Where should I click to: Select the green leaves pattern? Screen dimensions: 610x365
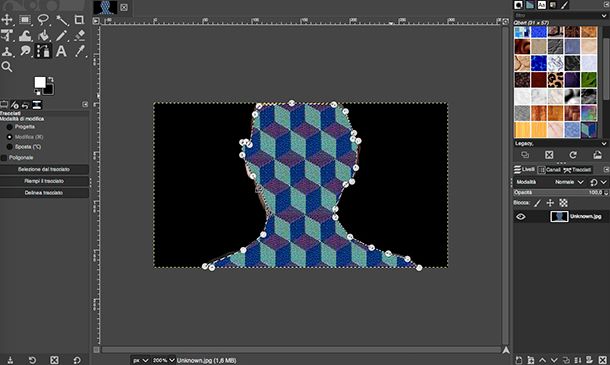coord(589,80)
